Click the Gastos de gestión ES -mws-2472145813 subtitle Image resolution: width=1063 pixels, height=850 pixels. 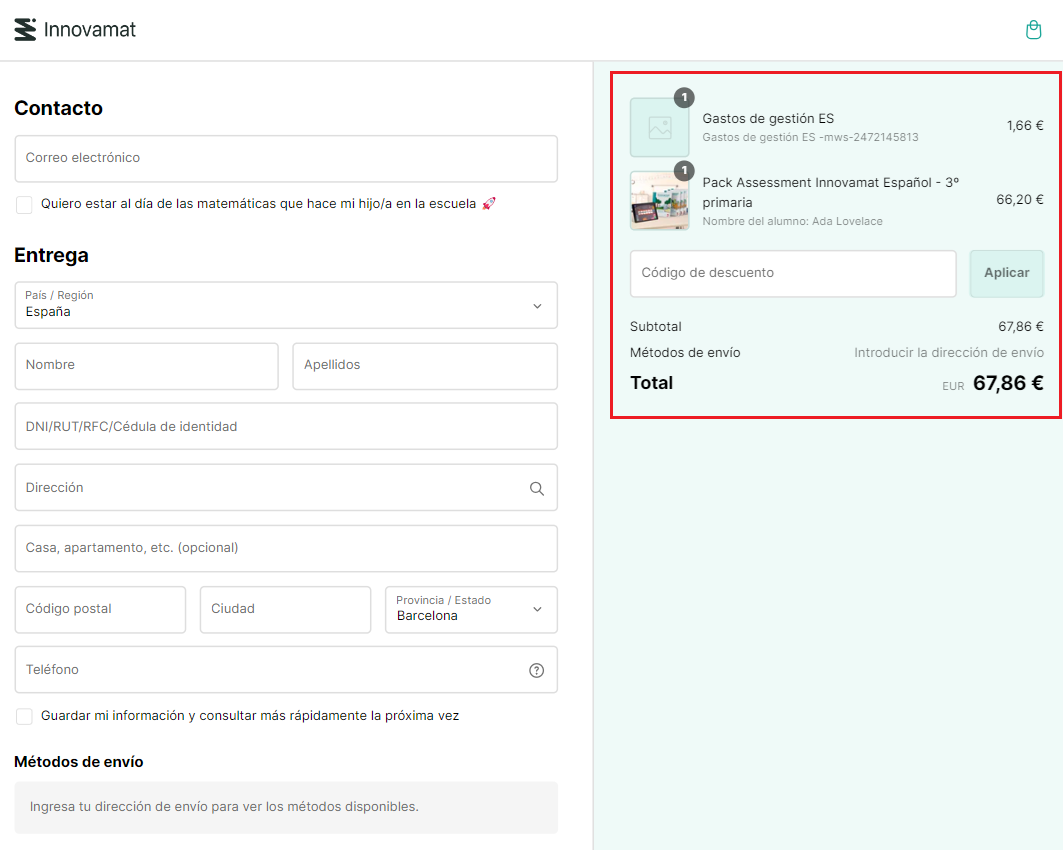coord(810,138)
